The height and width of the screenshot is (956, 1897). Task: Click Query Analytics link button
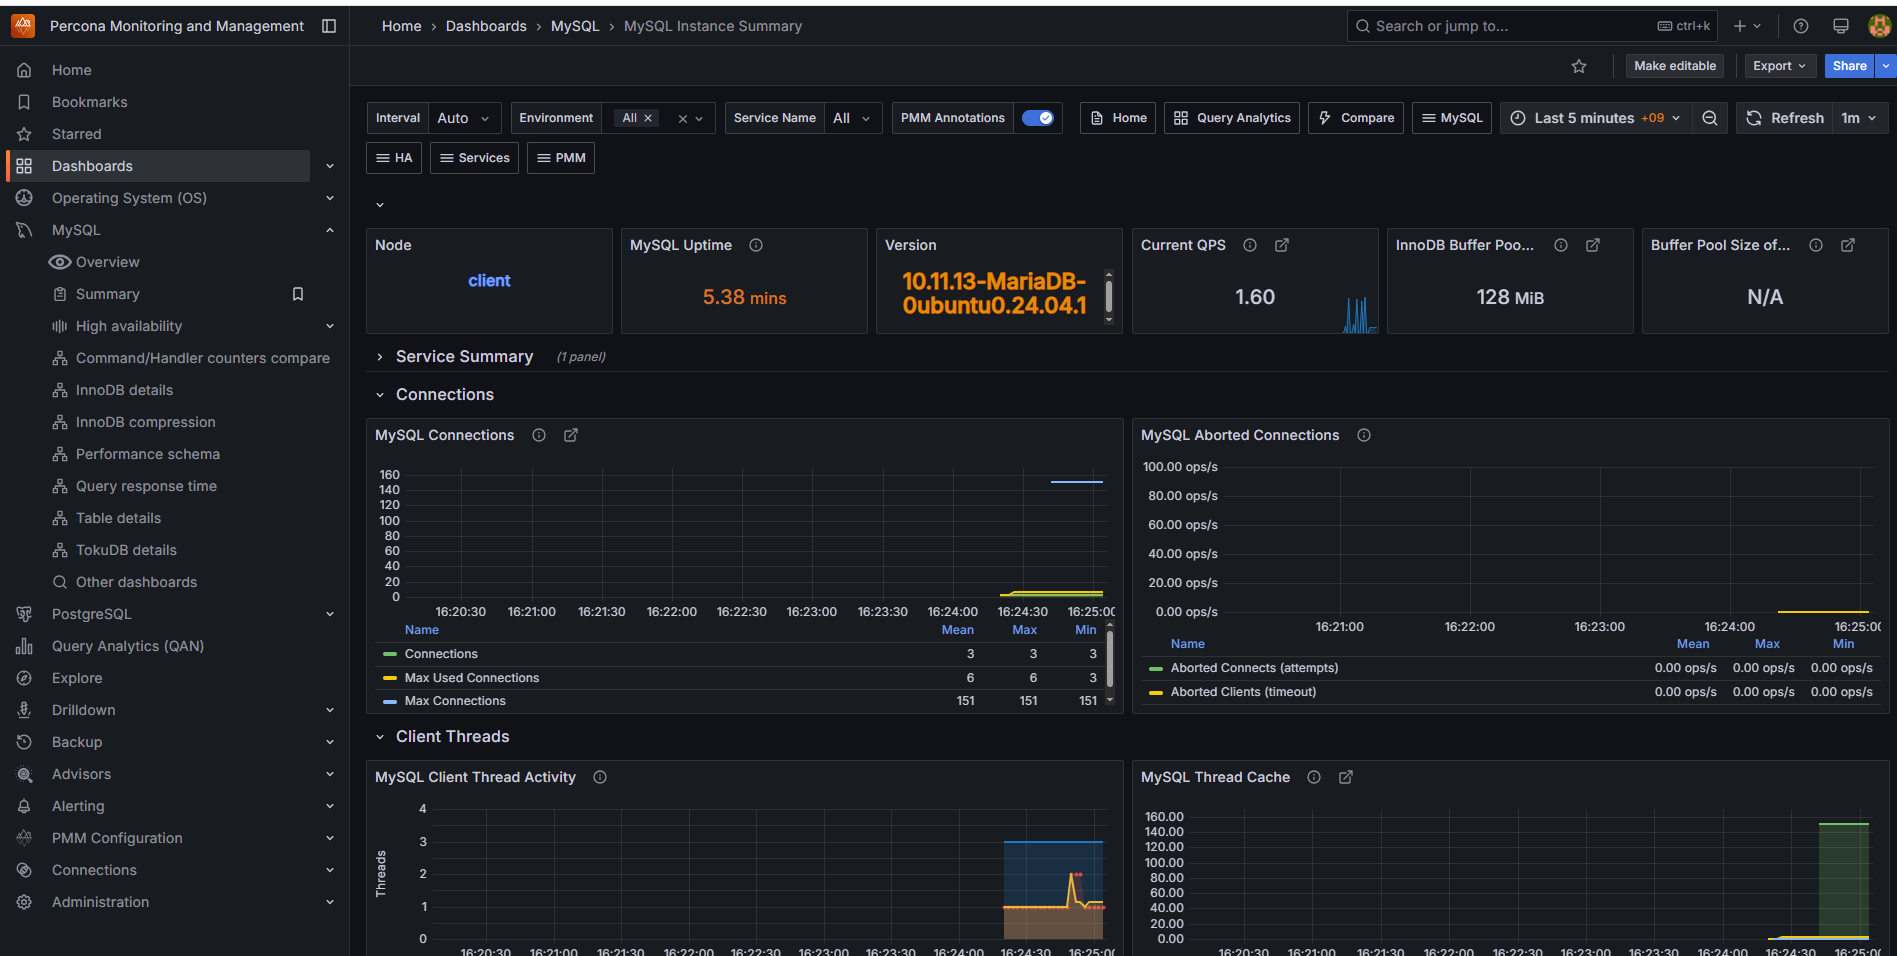coord(1232,118)
